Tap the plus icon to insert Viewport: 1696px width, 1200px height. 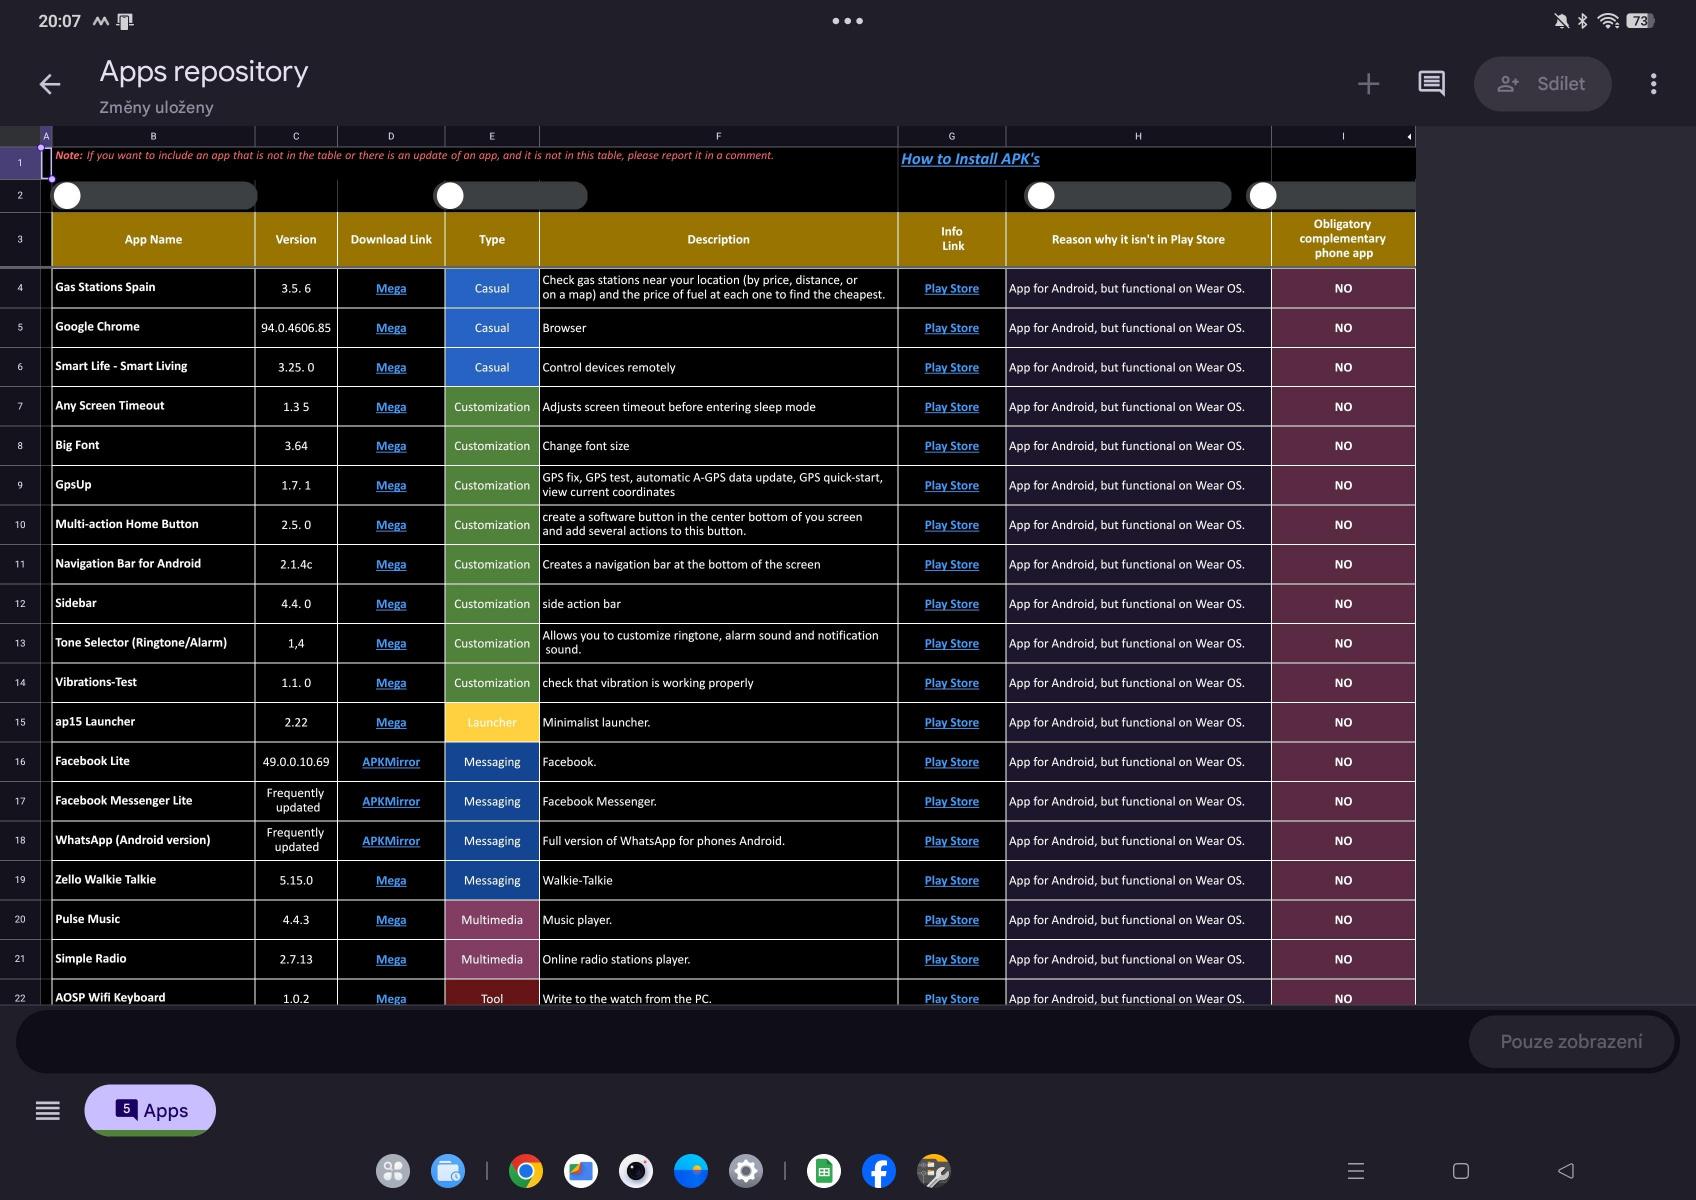(x=1368, y=85)
